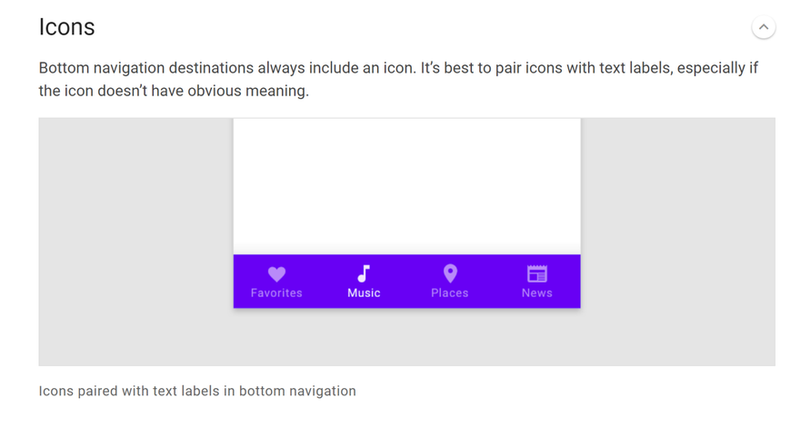Click the gray area right of the mockup
Image resolution: width=800 pixels, height=426 pixels.
(678, 242)
